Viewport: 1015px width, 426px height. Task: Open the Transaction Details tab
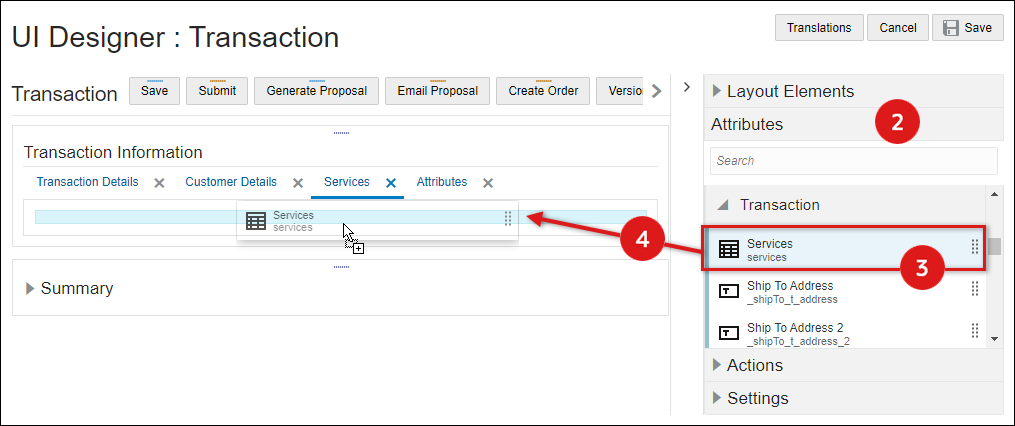tap(87, 182)
